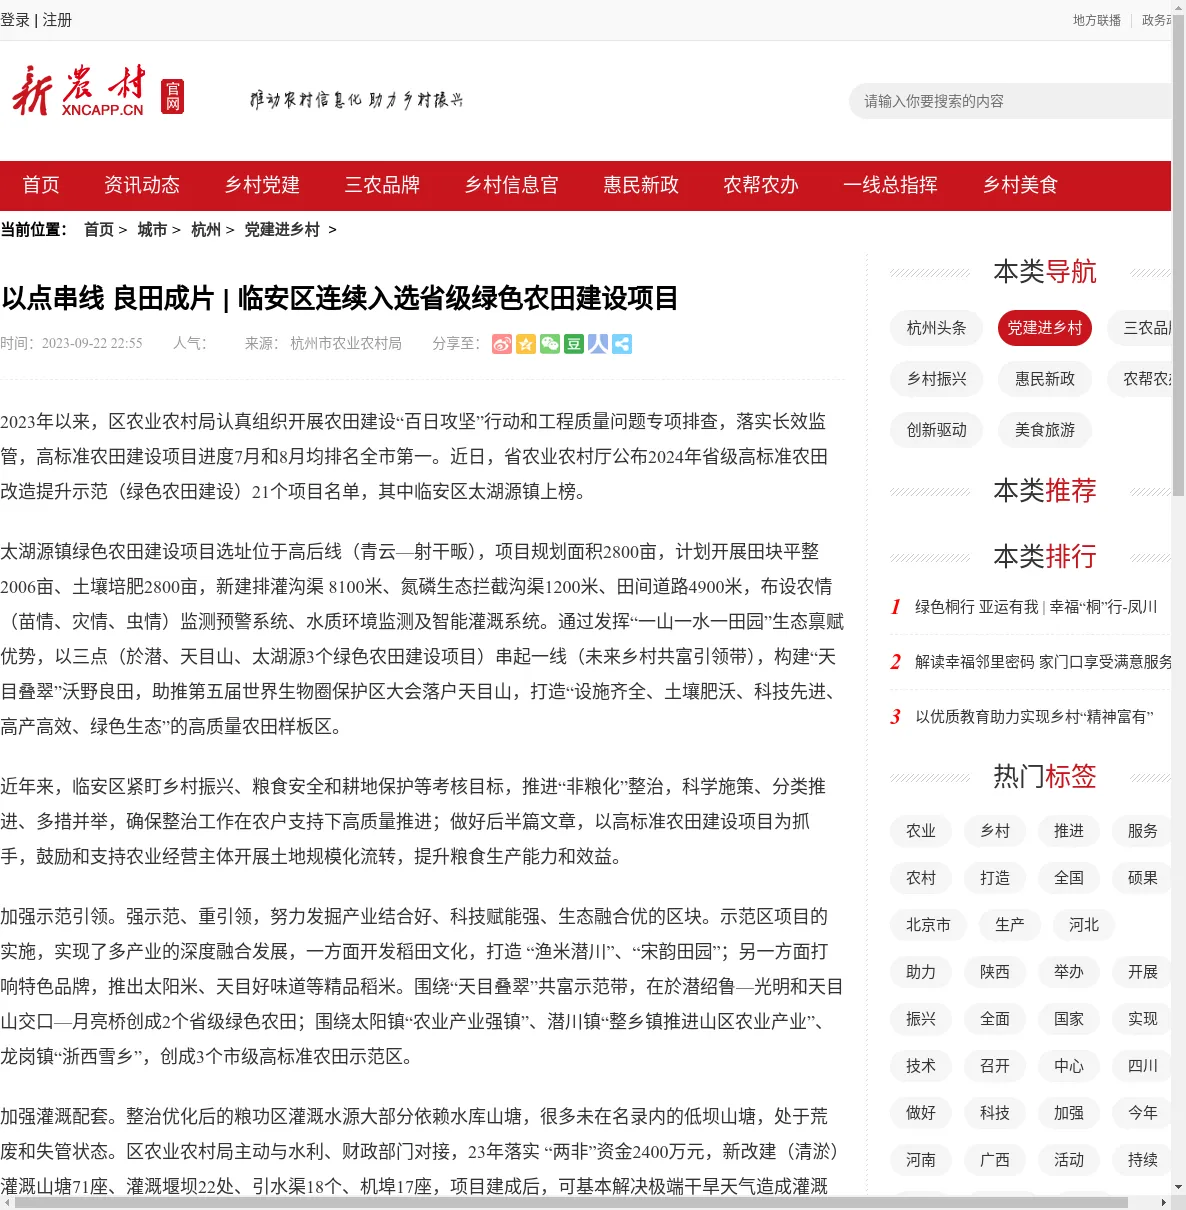The width and height of the screenshot is (1186, 1210).
Task: Open ranked article 以优质教育助力实现乡村
Action: tap(1034, 717)
